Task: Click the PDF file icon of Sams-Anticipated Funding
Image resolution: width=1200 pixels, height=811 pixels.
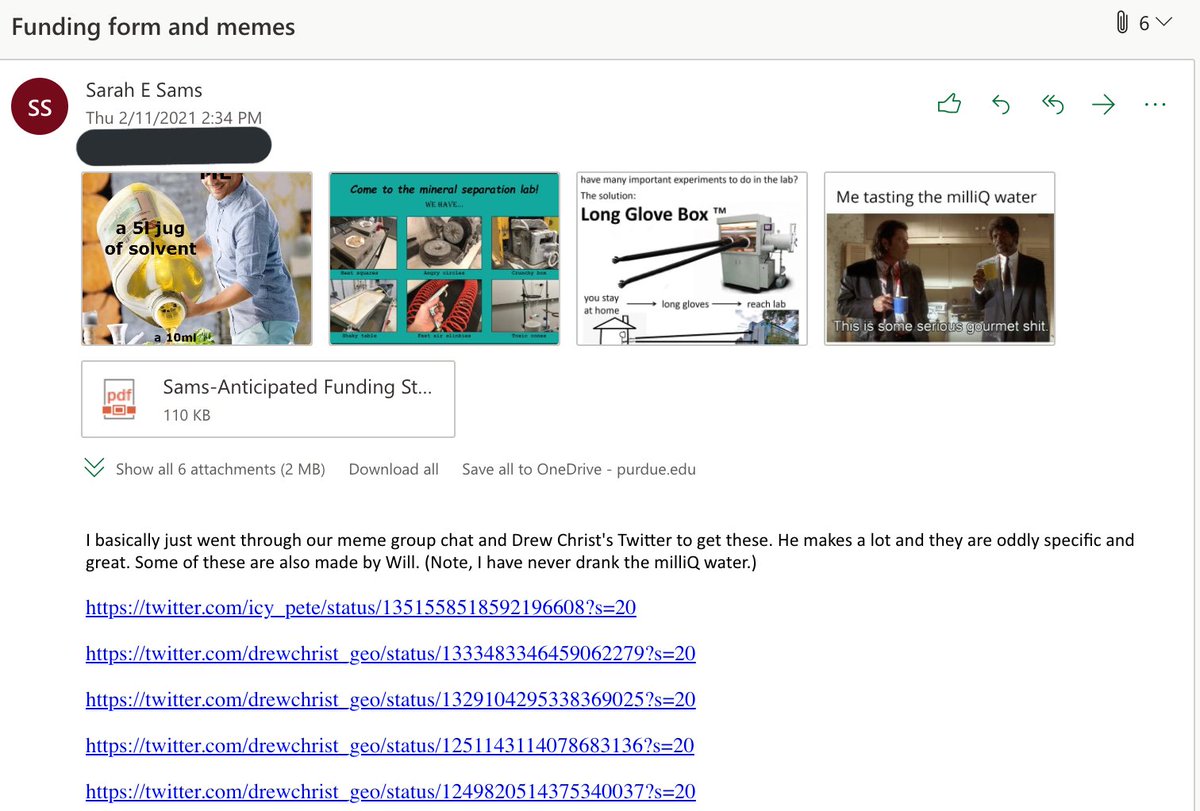Action: tap(118, 399)
